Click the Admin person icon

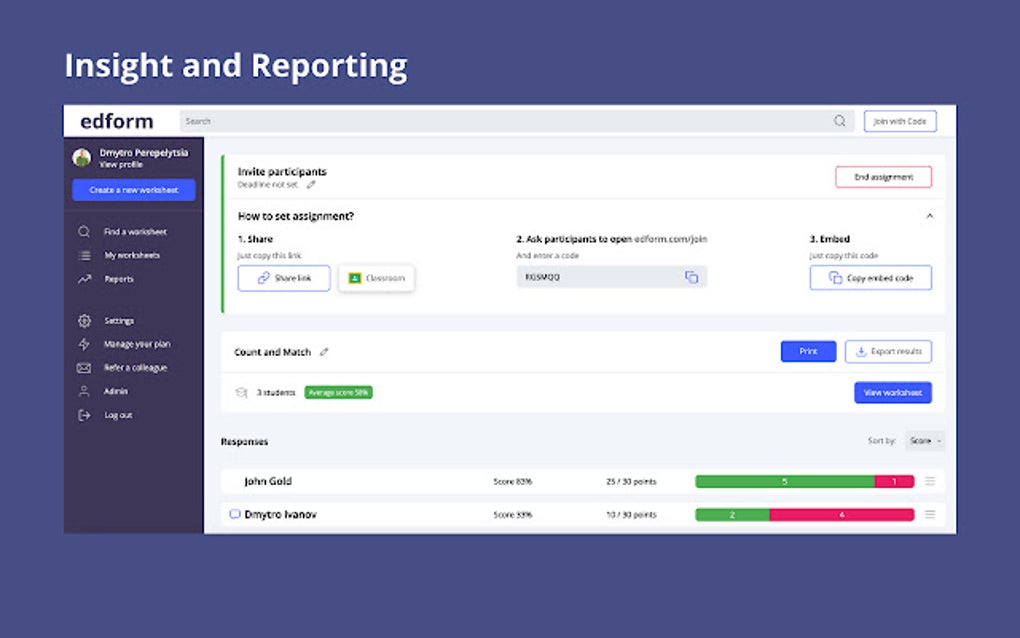pyautogui.click(x=84, y=391)
